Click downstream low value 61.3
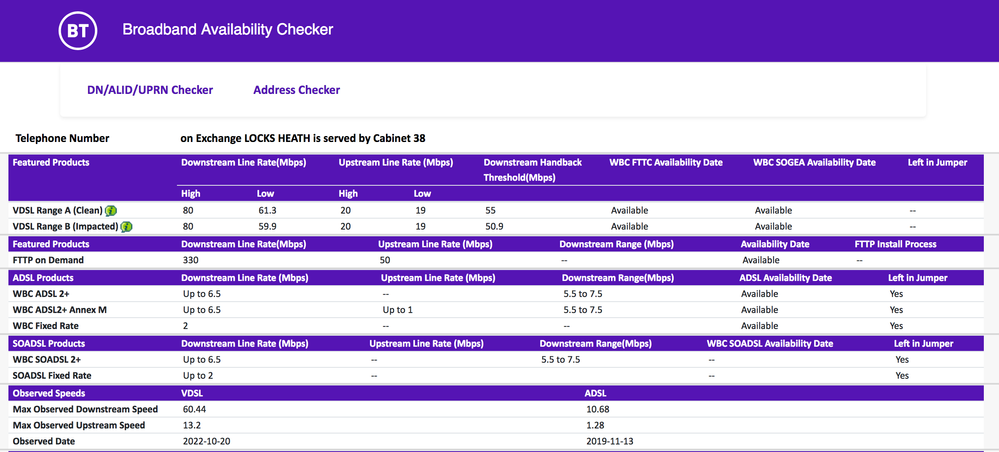Viewport: 999px width, 452px height. tap(266, 210)
